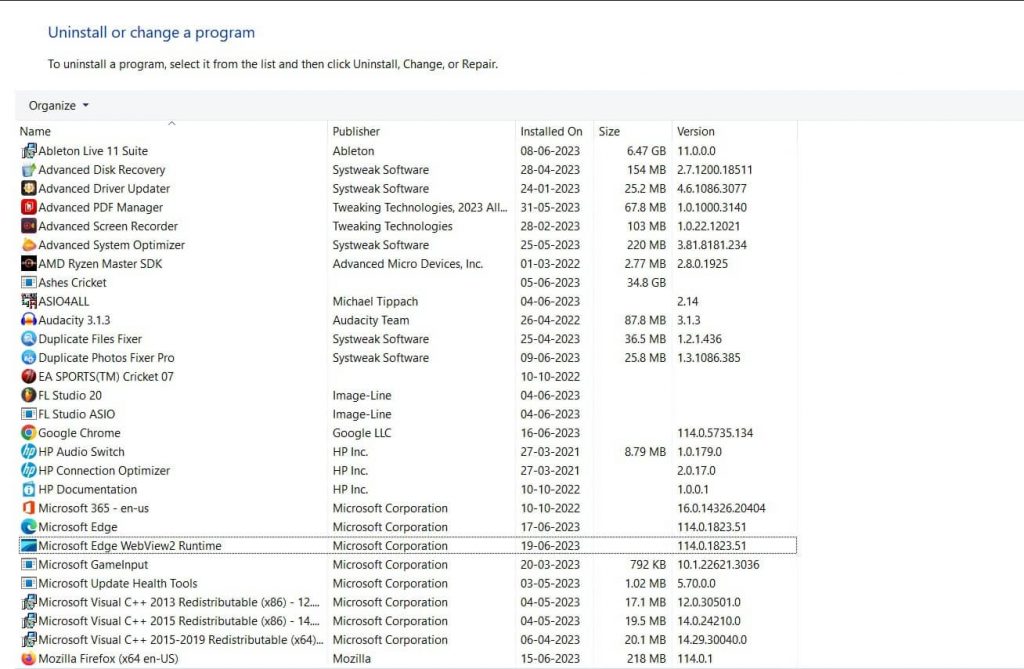The height and width of the screenshot is (669, 1024).
Task: Select the HP Audio Switch icon
Action: point(28,452)
